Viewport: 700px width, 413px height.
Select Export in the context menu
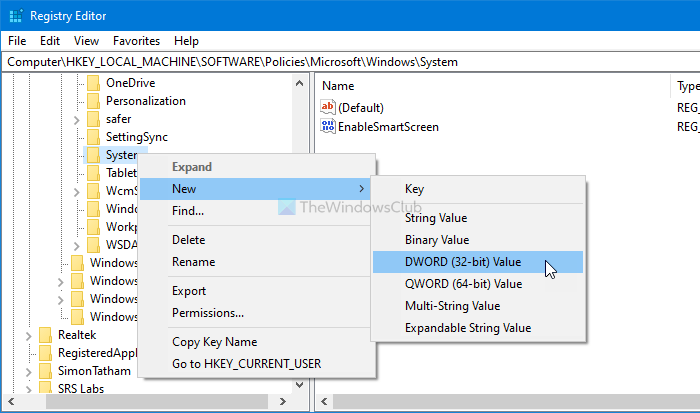[x=257, y=291]
